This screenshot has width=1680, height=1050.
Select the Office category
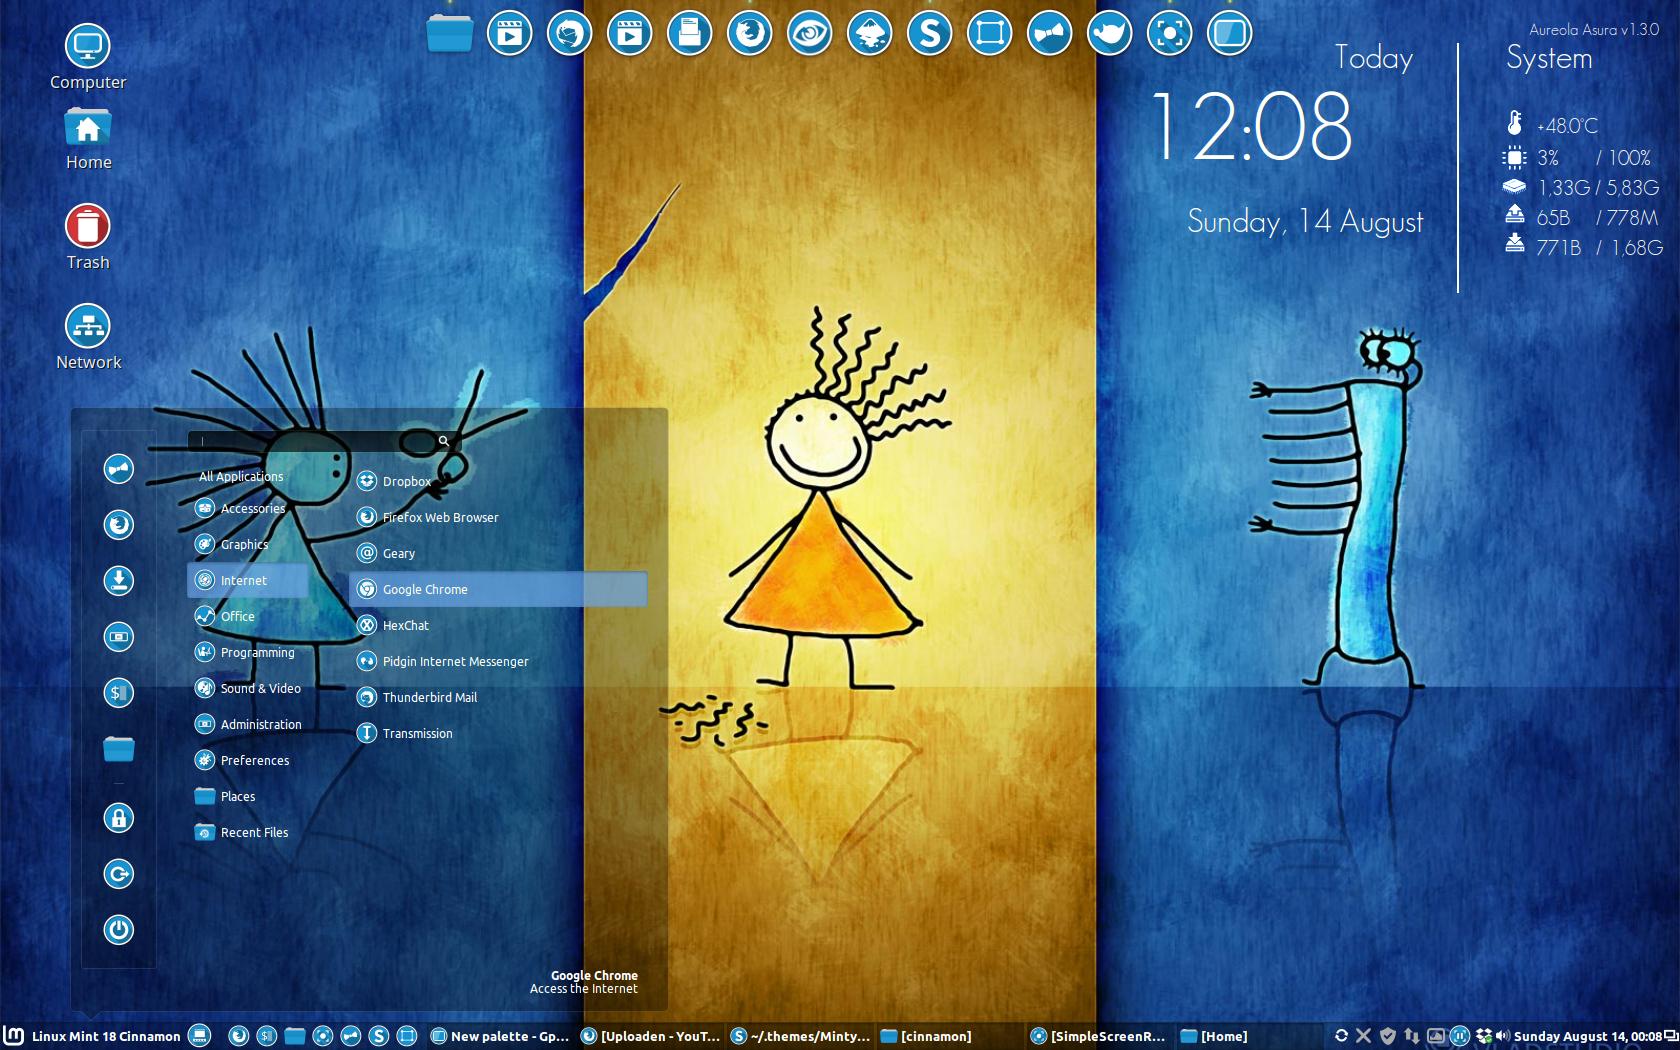pos(247,616)
